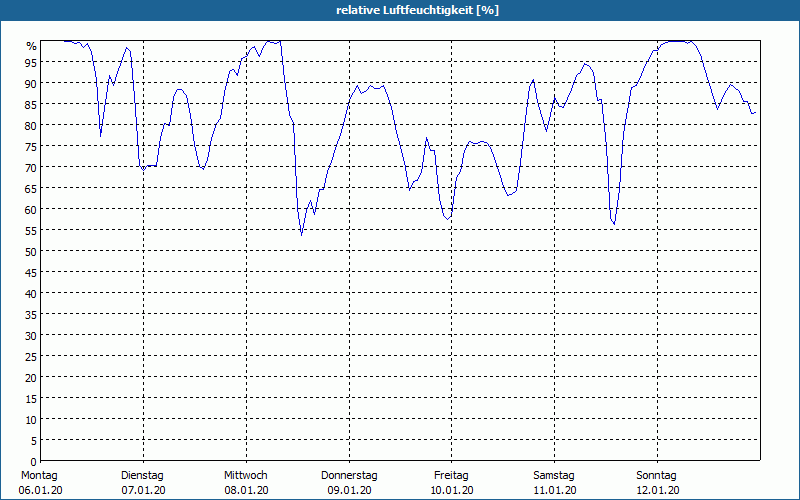The height and width of the screenshot is (500, 800).
Task: Click the date 11.01.20
Action: tap(555, 491)
